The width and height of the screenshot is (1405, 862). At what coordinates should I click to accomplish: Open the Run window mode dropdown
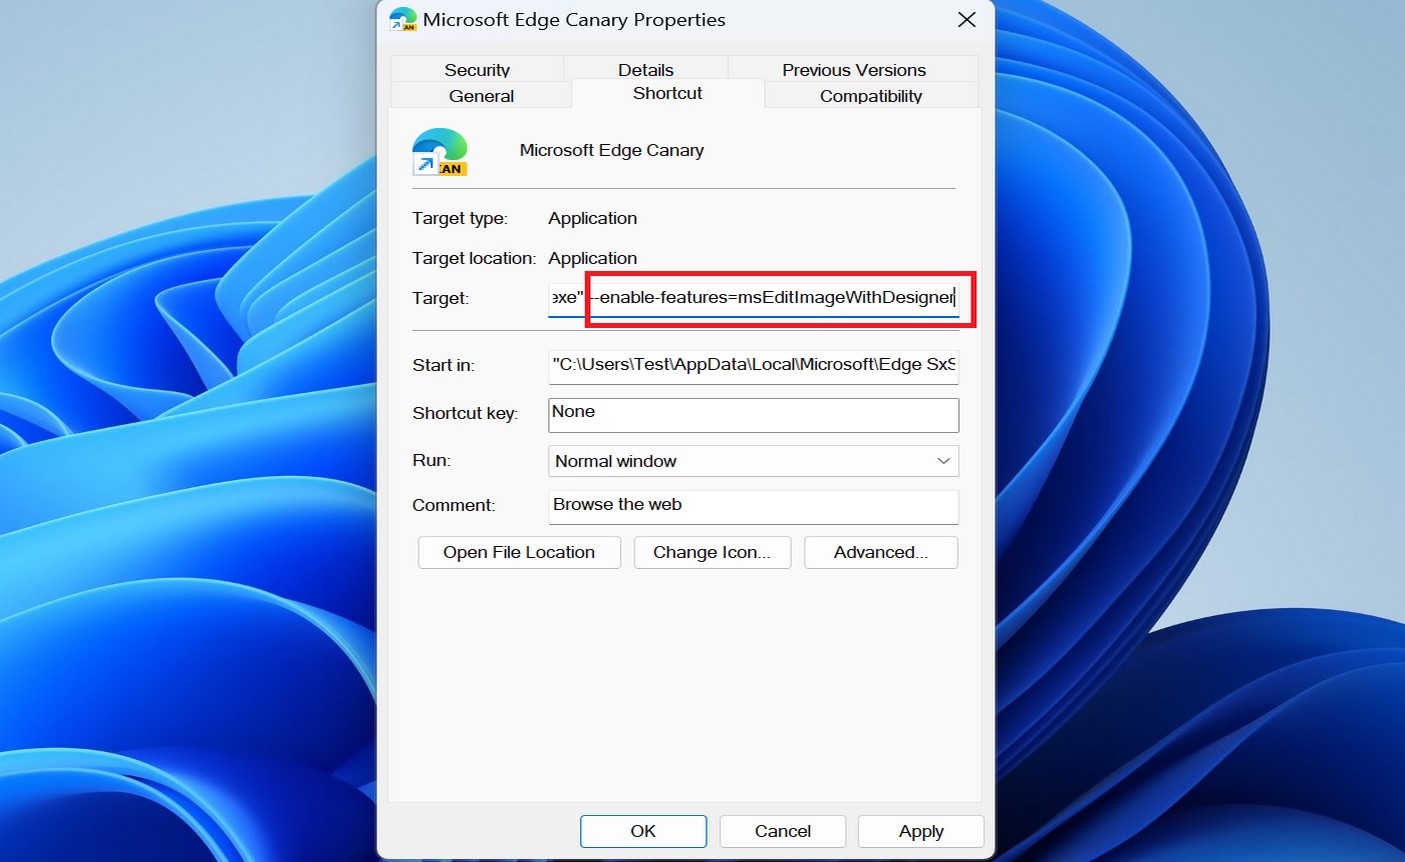click(x=941, y=460)
